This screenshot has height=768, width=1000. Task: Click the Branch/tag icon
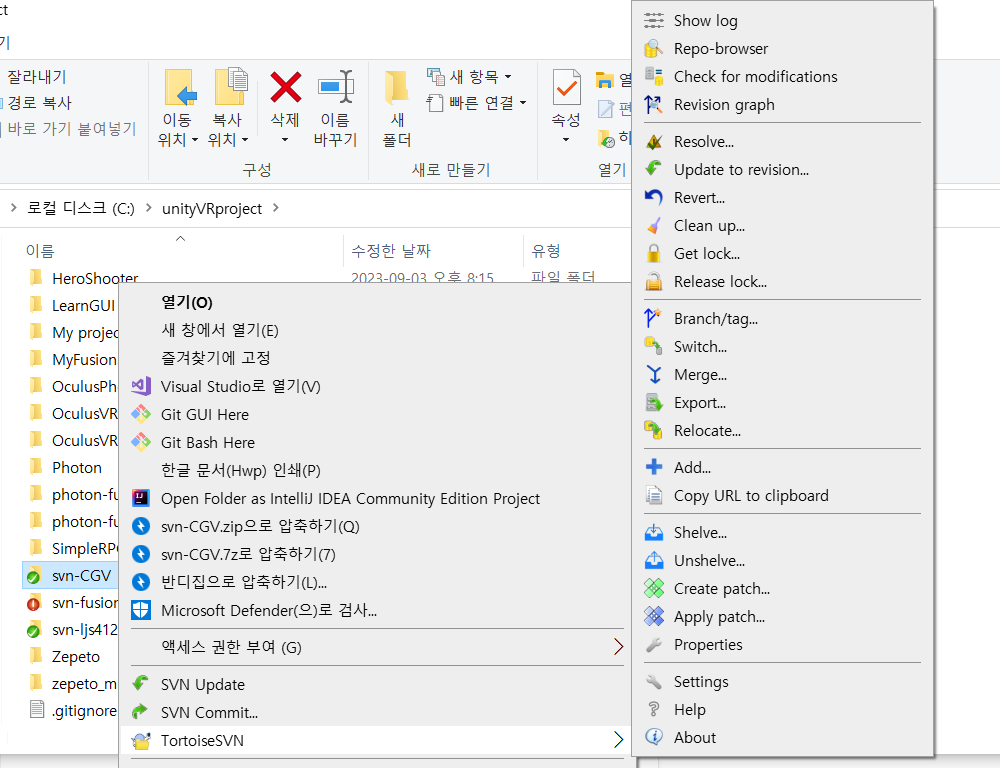[x=654, y=319]
